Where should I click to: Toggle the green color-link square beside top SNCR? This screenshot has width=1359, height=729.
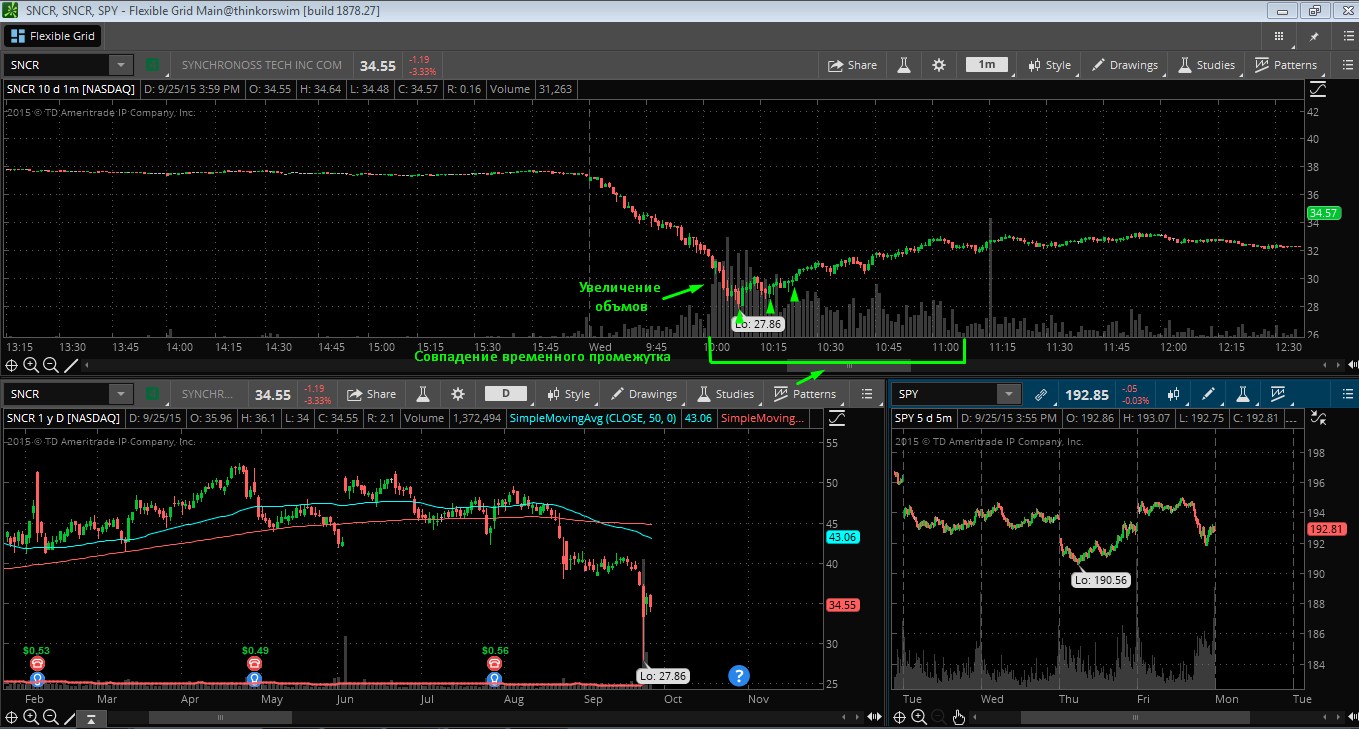tap(153, 65)
